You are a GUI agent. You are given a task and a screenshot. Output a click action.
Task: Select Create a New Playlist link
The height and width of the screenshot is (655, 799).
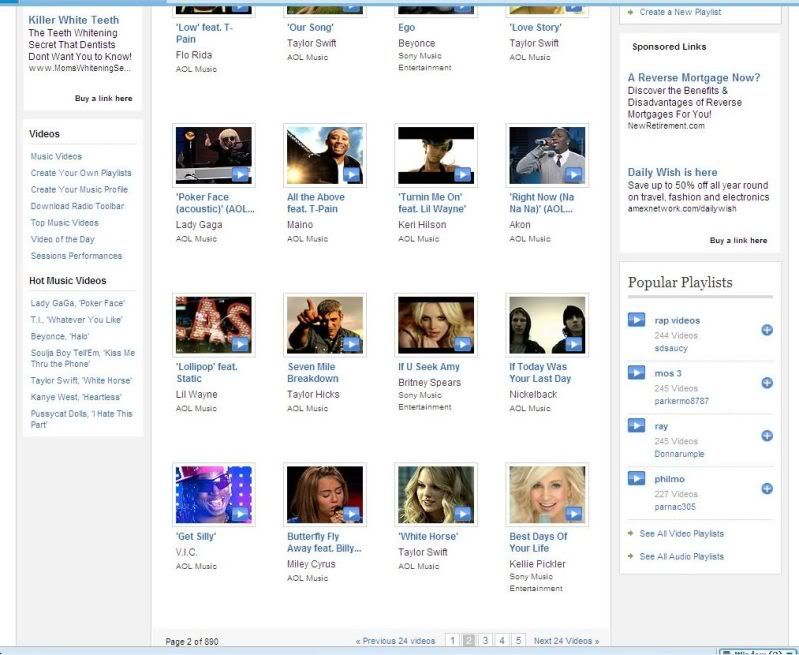[681, 12]
